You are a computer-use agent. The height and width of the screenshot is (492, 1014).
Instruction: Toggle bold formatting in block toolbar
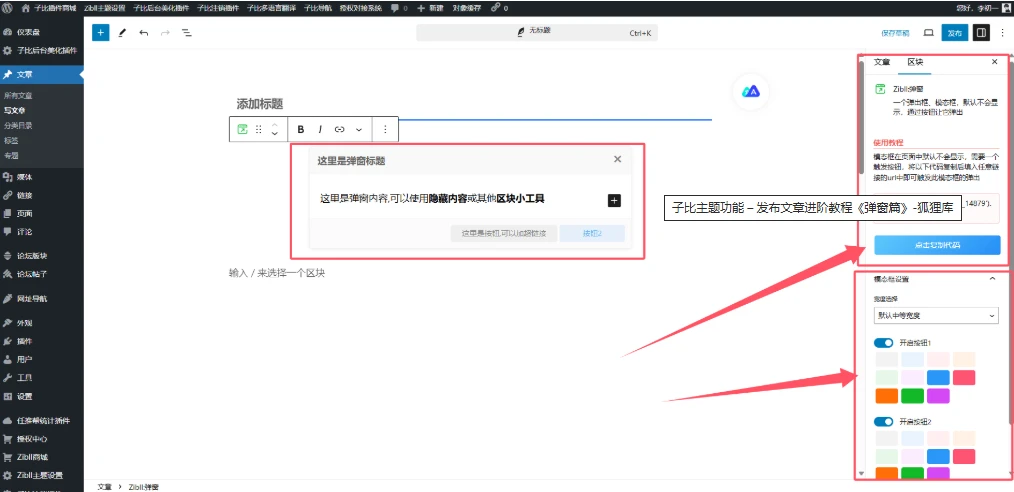click(301, 129)
